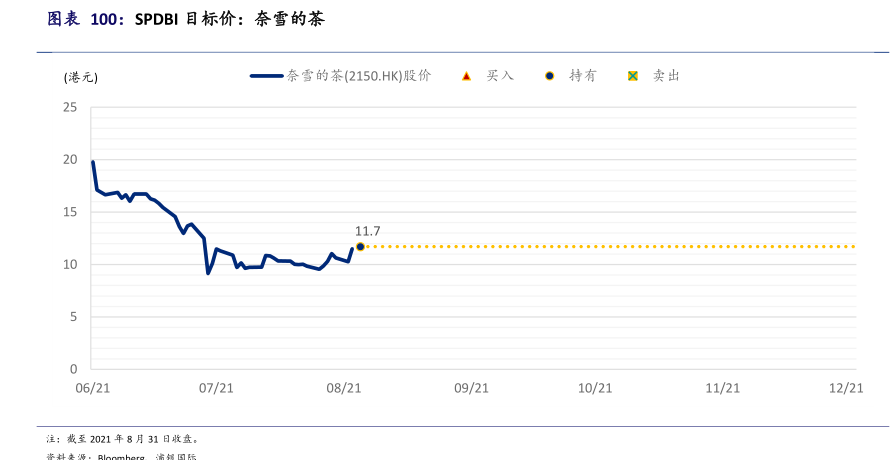Click the 卖出 cross legend marker
Image resolution: width=894 pixels, height=460 pixels.
pyautogui.click(x=632, y=76)
